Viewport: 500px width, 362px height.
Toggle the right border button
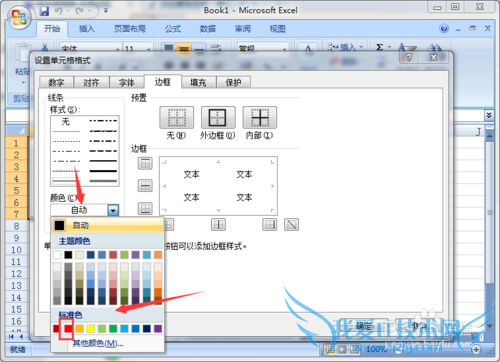click(x=270, y=225)
